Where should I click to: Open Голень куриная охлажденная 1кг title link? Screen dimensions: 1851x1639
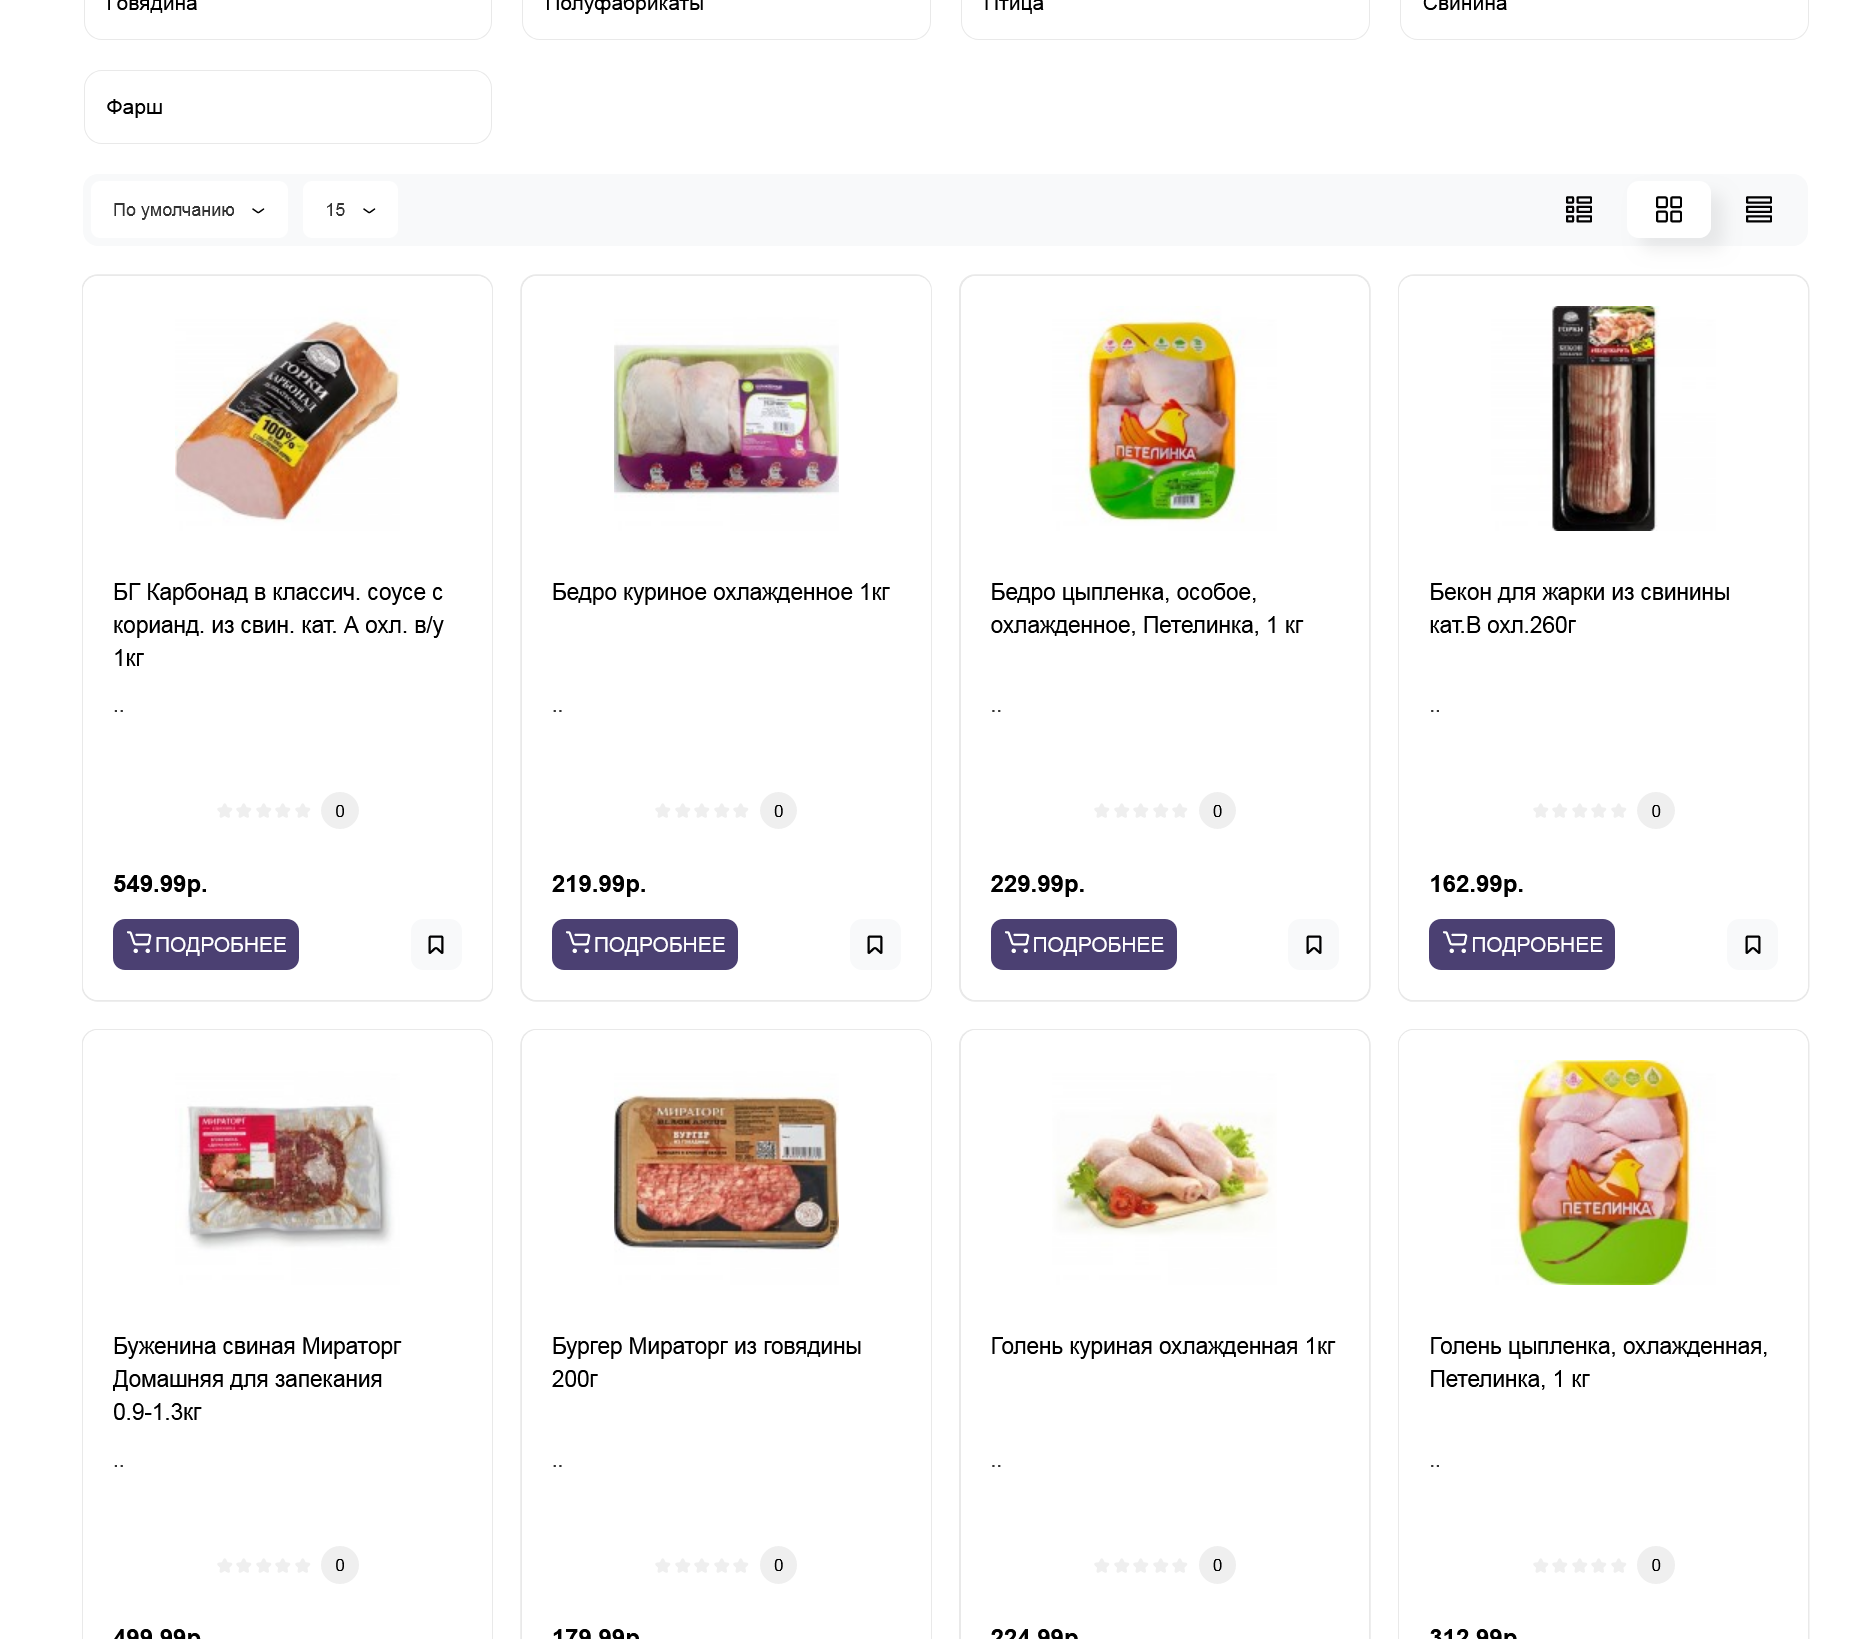[x=1163, y=1347]
